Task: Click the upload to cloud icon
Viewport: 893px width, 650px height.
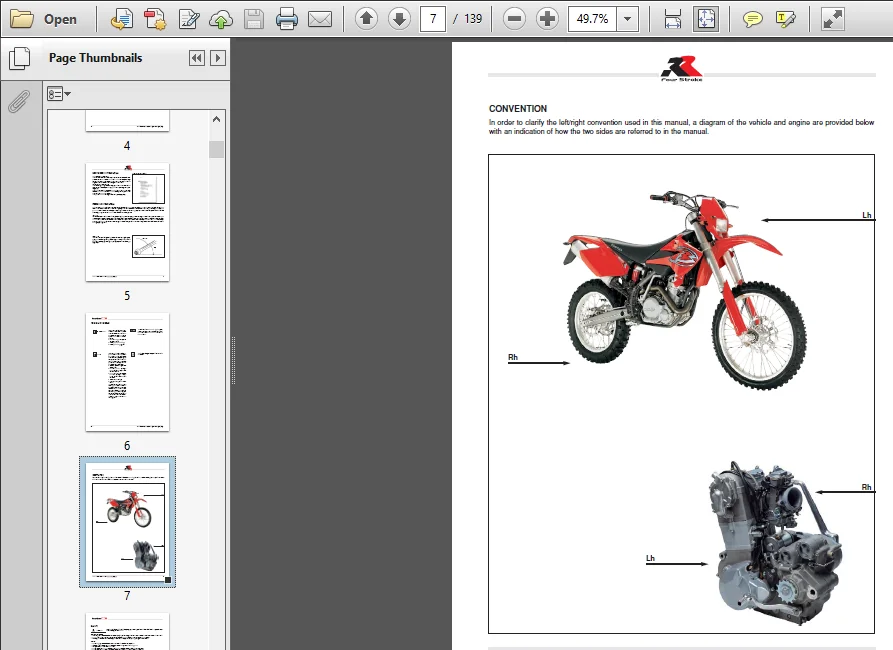Action: tap(220, 19)
